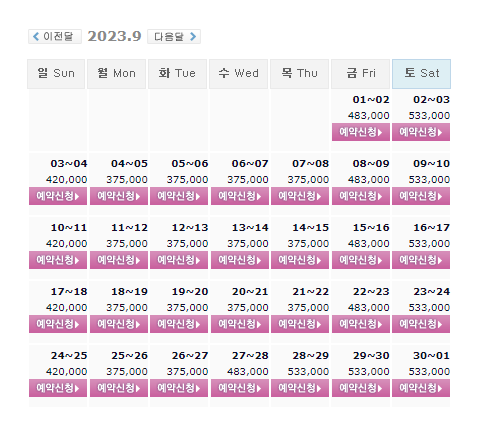
Task: Select the 목 Thu column header
Action: (299, 74)
